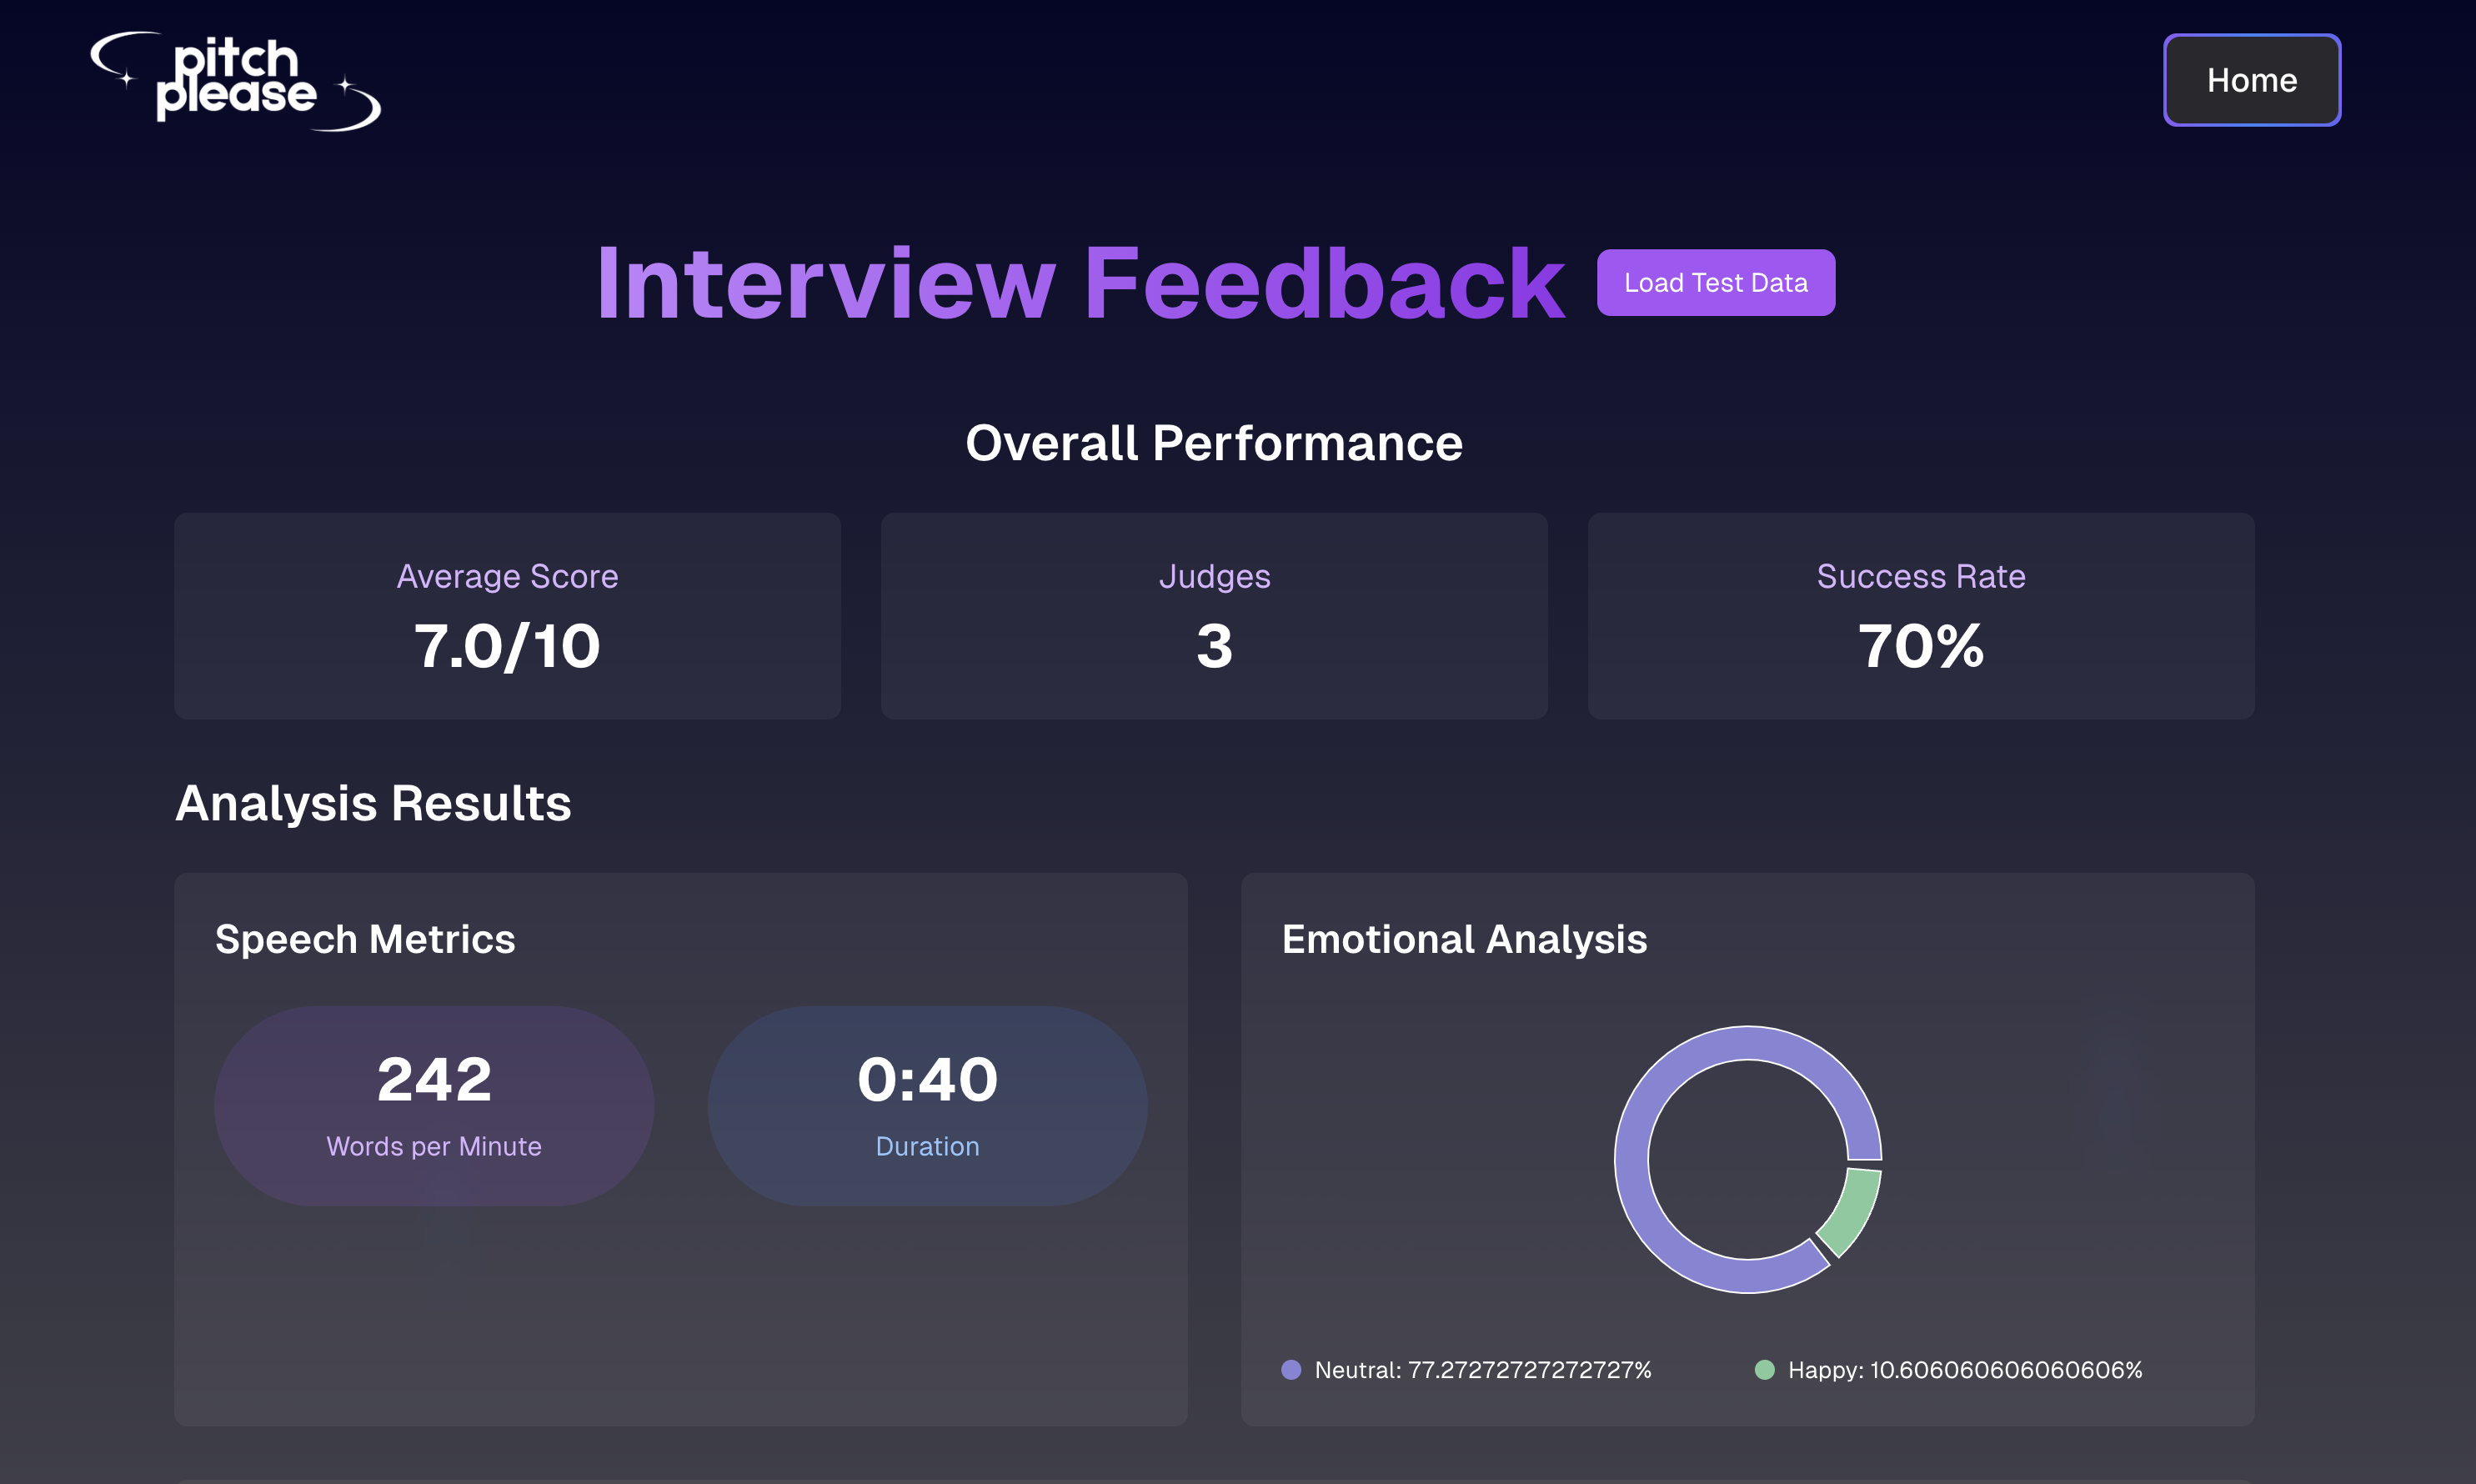Click the green Happy legend dot
2476x1484 pixels.
coord(1765,1371)
